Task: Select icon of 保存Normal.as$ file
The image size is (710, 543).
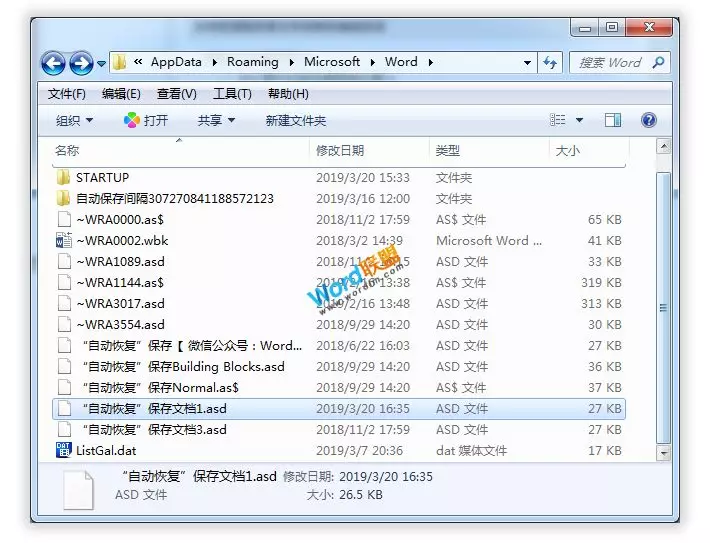Action: (64, 388)
